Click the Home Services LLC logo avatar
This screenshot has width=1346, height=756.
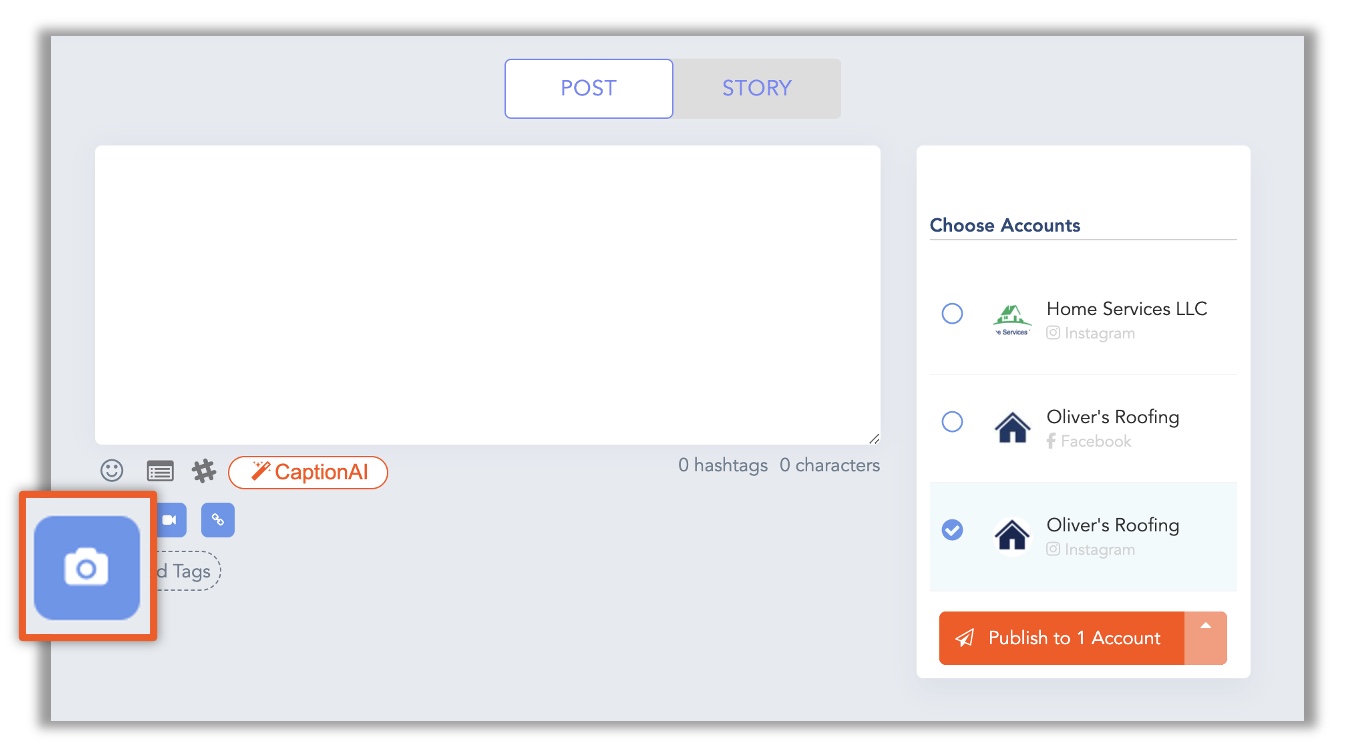point(1012,320)
